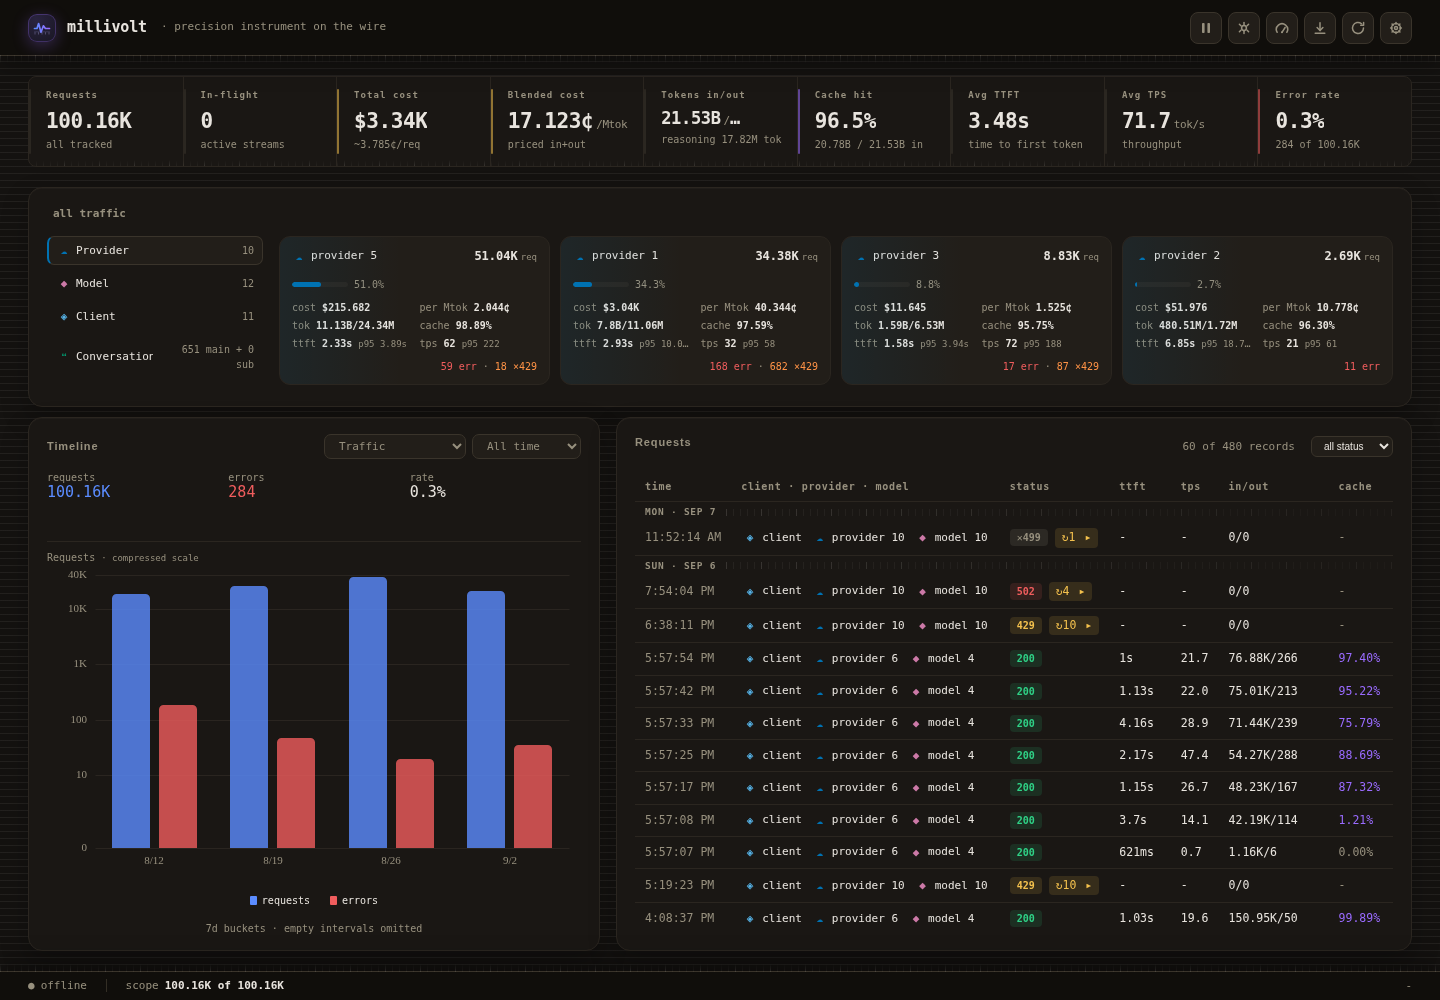This screenshot has height=1000, width=1440.
Task: Click the 5:57:08 PM request row
Action: [x=1013, y=821]
